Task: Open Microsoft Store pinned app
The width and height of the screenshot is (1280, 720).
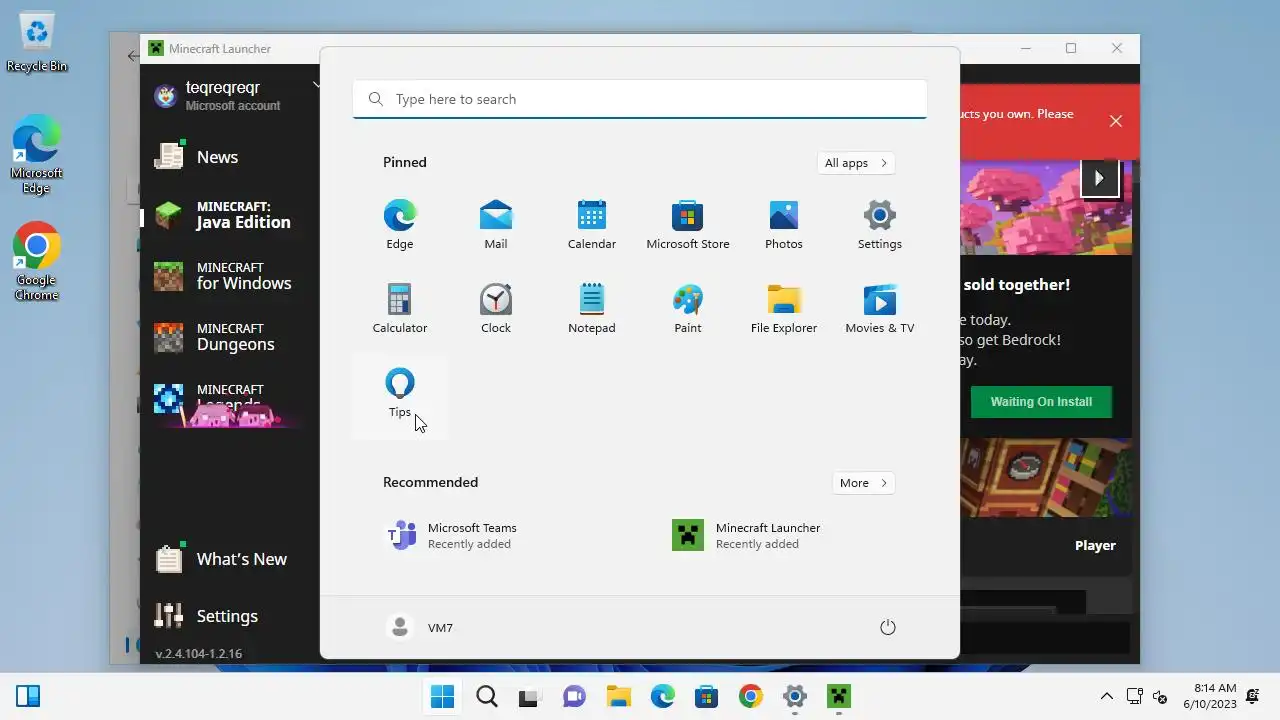Action: [x=687, y=224]
